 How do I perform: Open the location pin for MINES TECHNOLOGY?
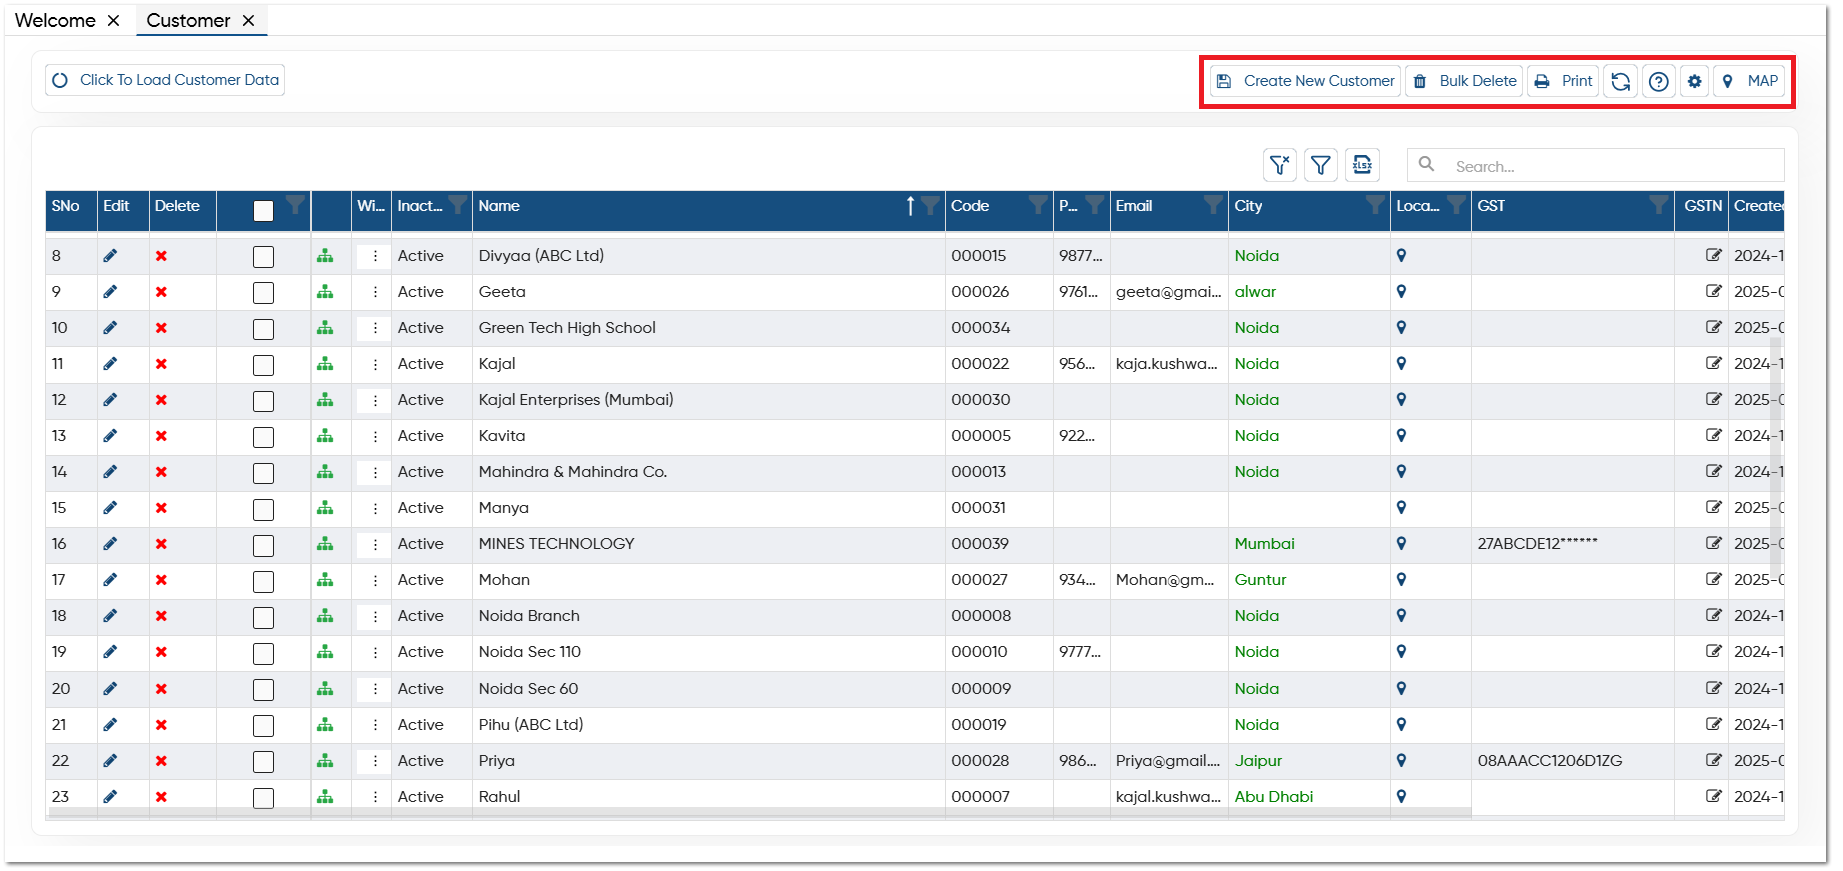click(x=1401, y=544)
